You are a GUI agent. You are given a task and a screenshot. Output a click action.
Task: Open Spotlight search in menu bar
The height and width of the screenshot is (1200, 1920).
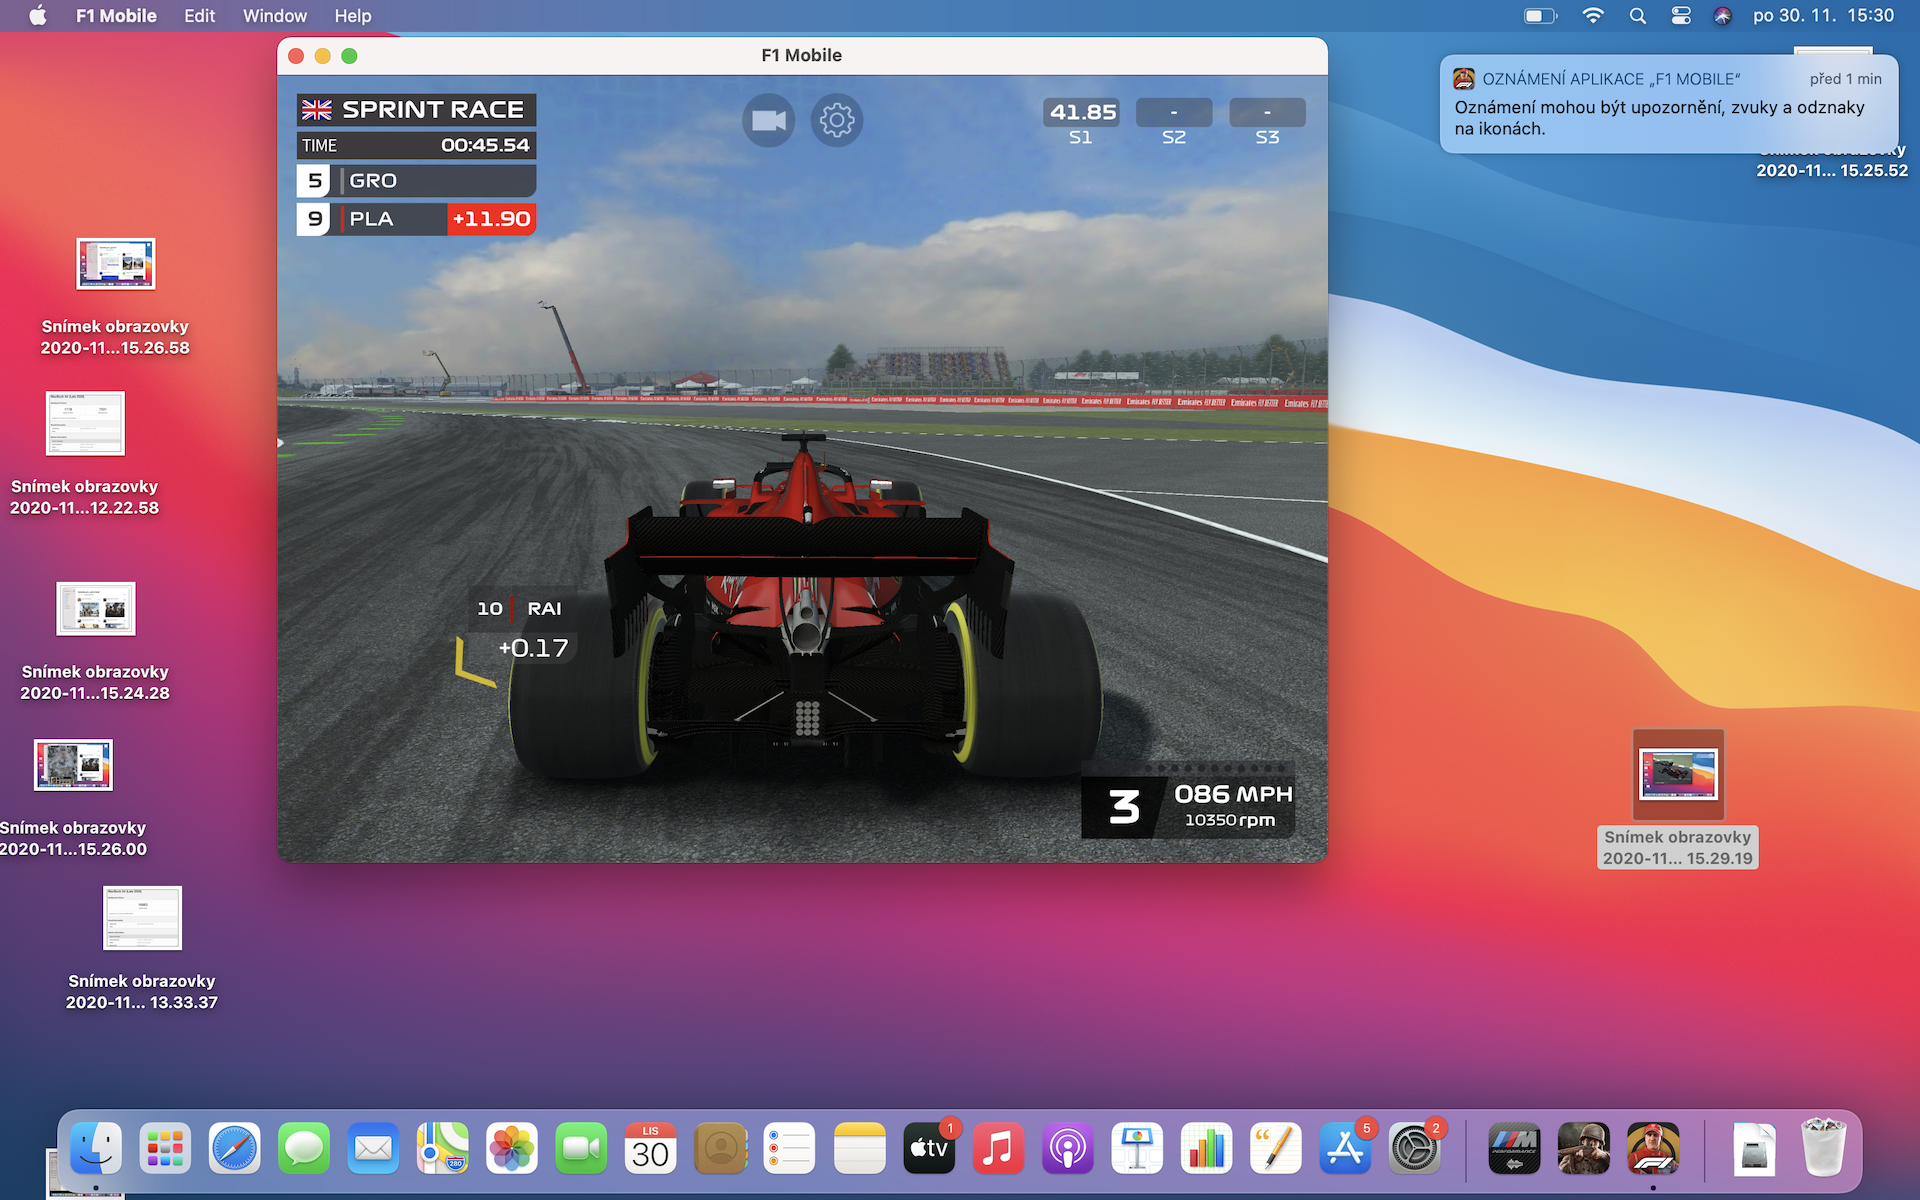tap(1637, 16)
